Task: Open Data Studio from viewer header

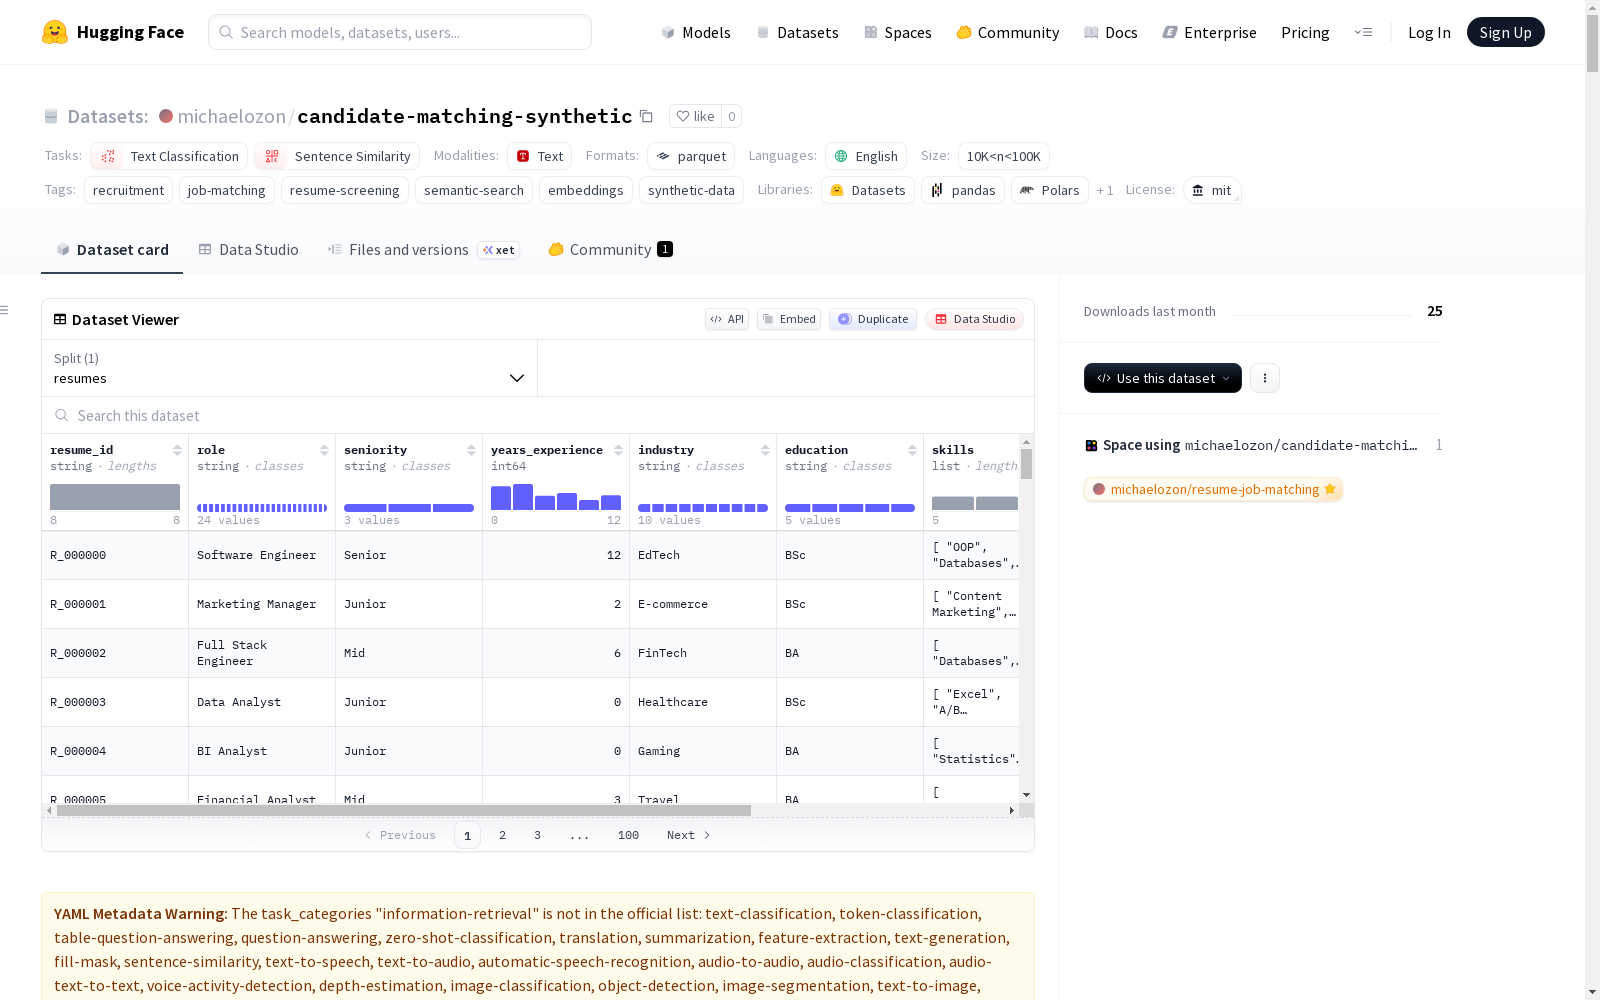Action: tap(974, 319)
